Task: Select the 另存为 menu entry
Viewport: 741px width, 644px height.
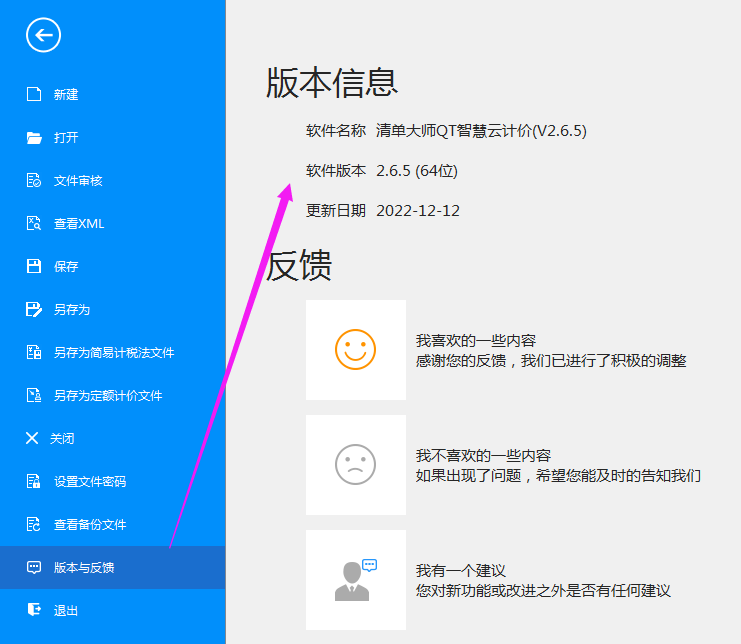Action: pos(112,309)
